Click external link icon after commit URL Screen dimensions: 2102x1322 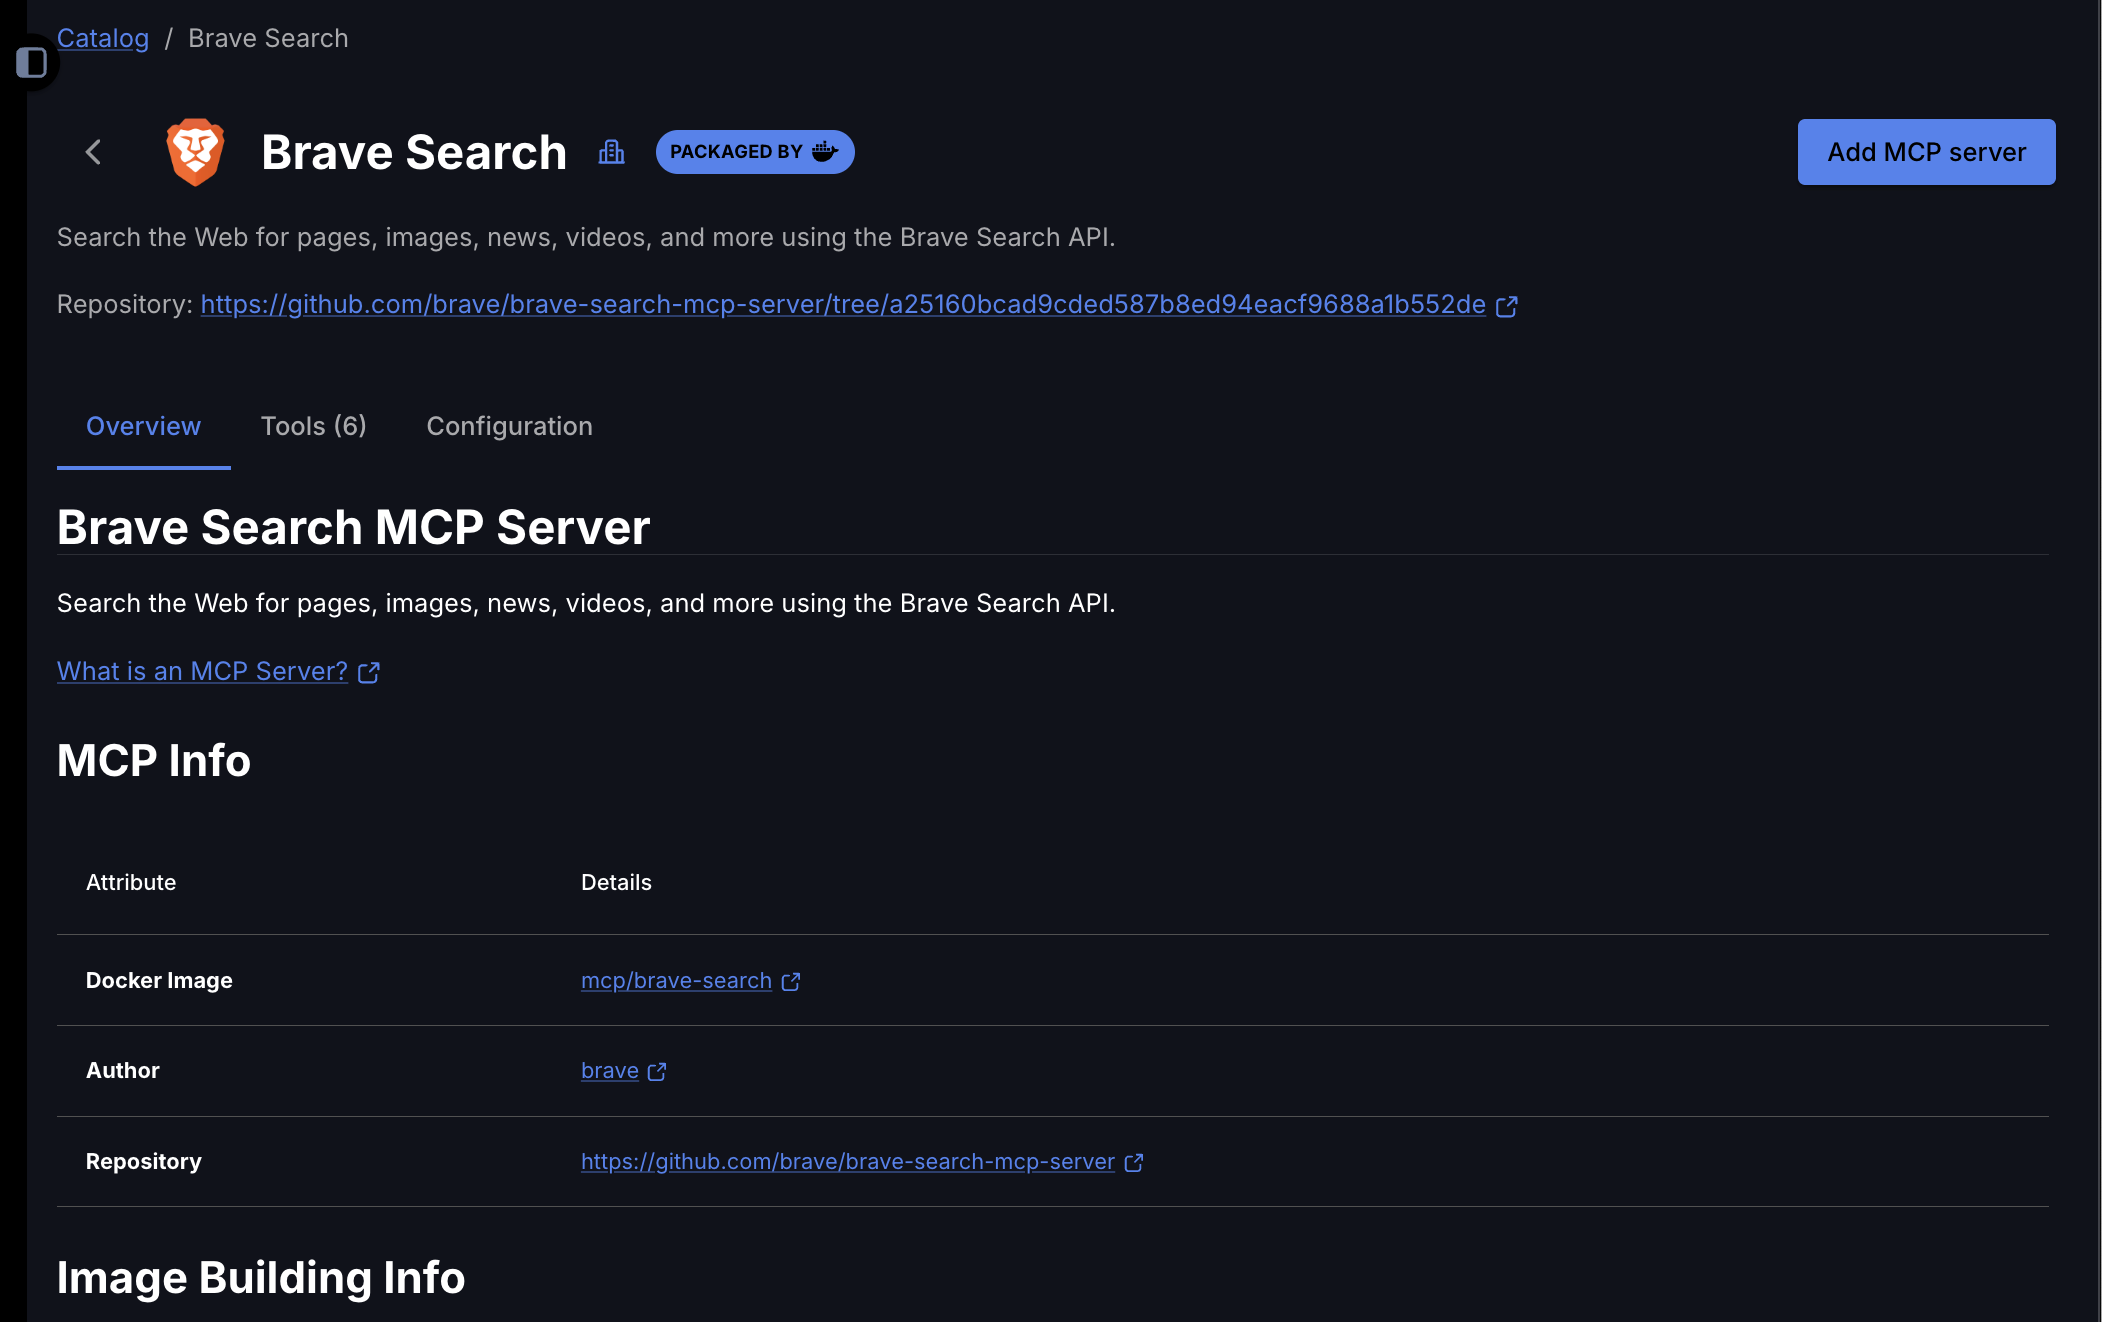[x=1507, y=306]
